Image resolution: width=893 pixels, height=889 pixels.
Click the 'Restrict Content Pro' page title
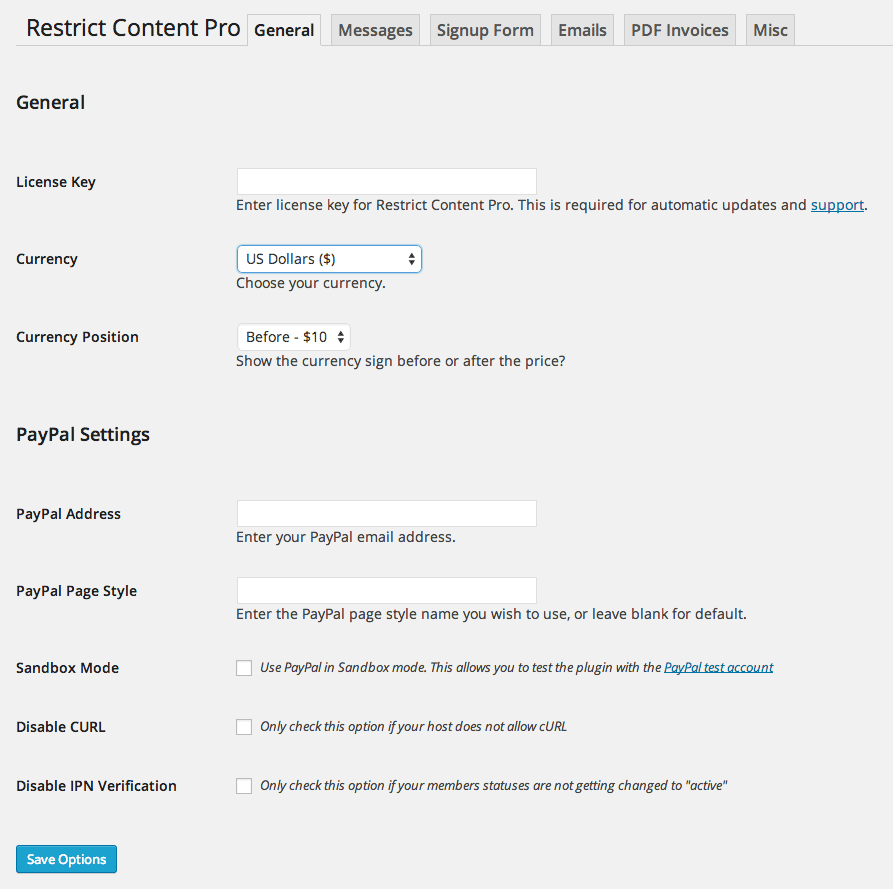[x=133, y=28]
